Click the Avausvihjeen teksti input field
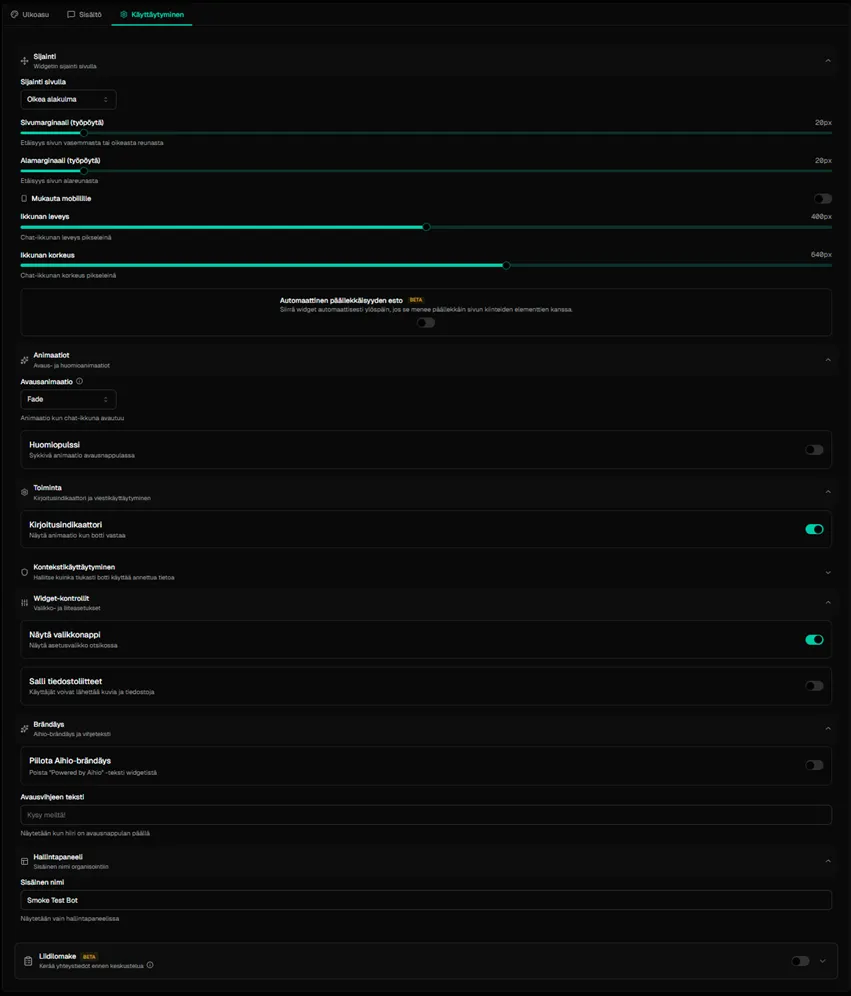 pos(426,815)
